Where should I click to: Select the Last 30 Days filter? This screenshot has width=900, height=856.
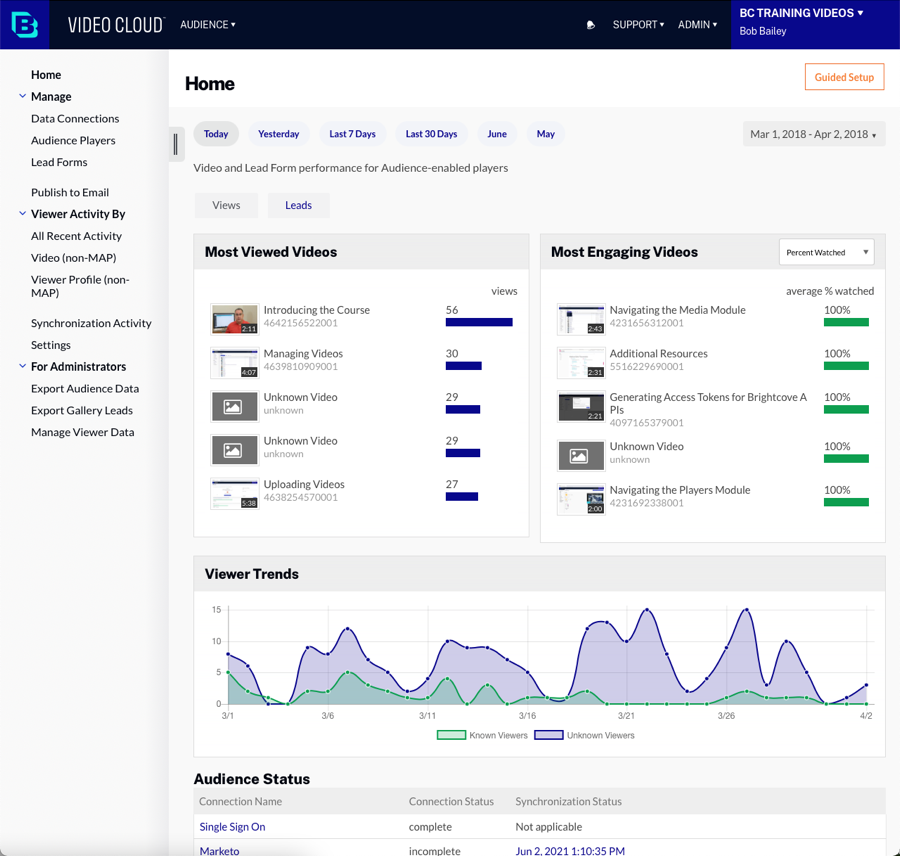tap(432, 134)
